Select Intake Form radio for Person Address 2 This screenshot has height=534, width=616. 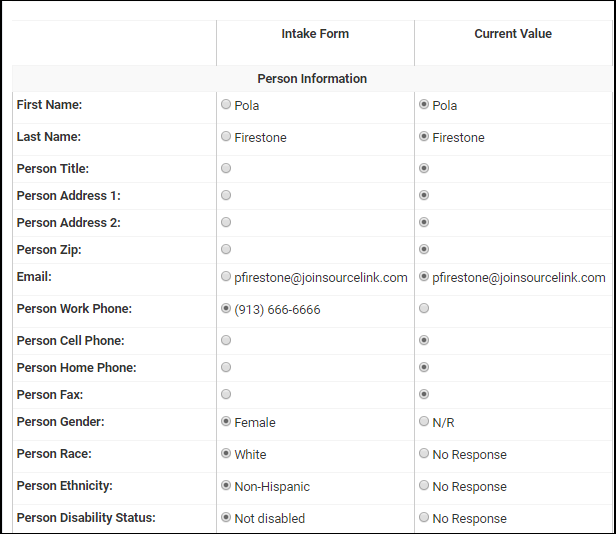[x=226, y=222]
